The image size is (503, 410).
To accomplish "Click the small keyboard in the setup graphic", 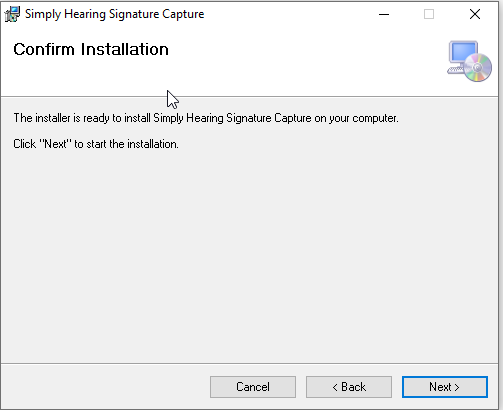I will click(x=455, y=70).
